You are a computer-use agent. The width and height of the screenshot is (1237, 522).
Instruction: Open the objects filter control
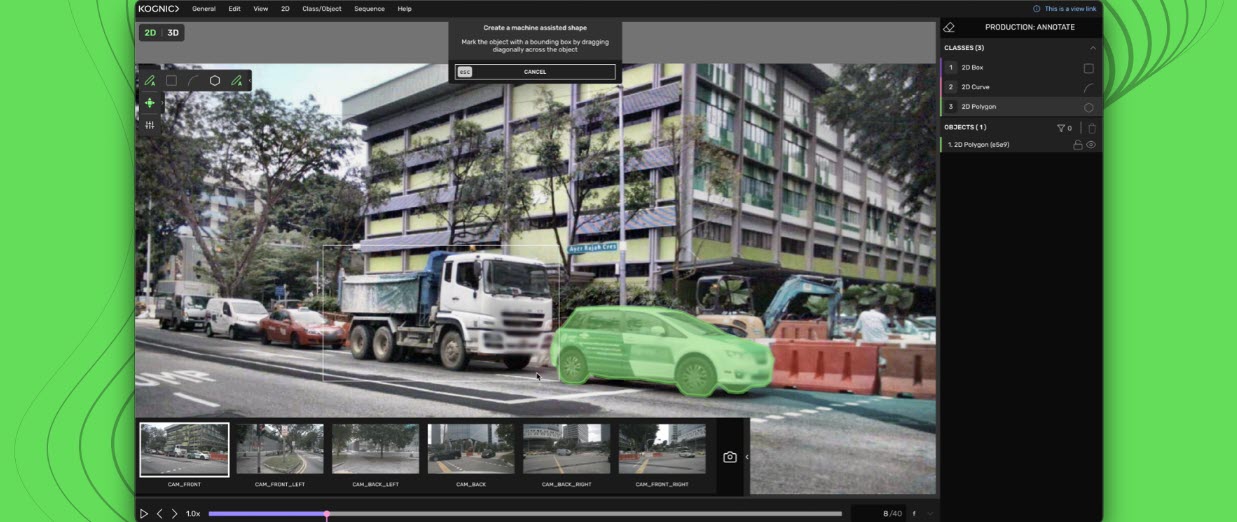[1063, 128]
